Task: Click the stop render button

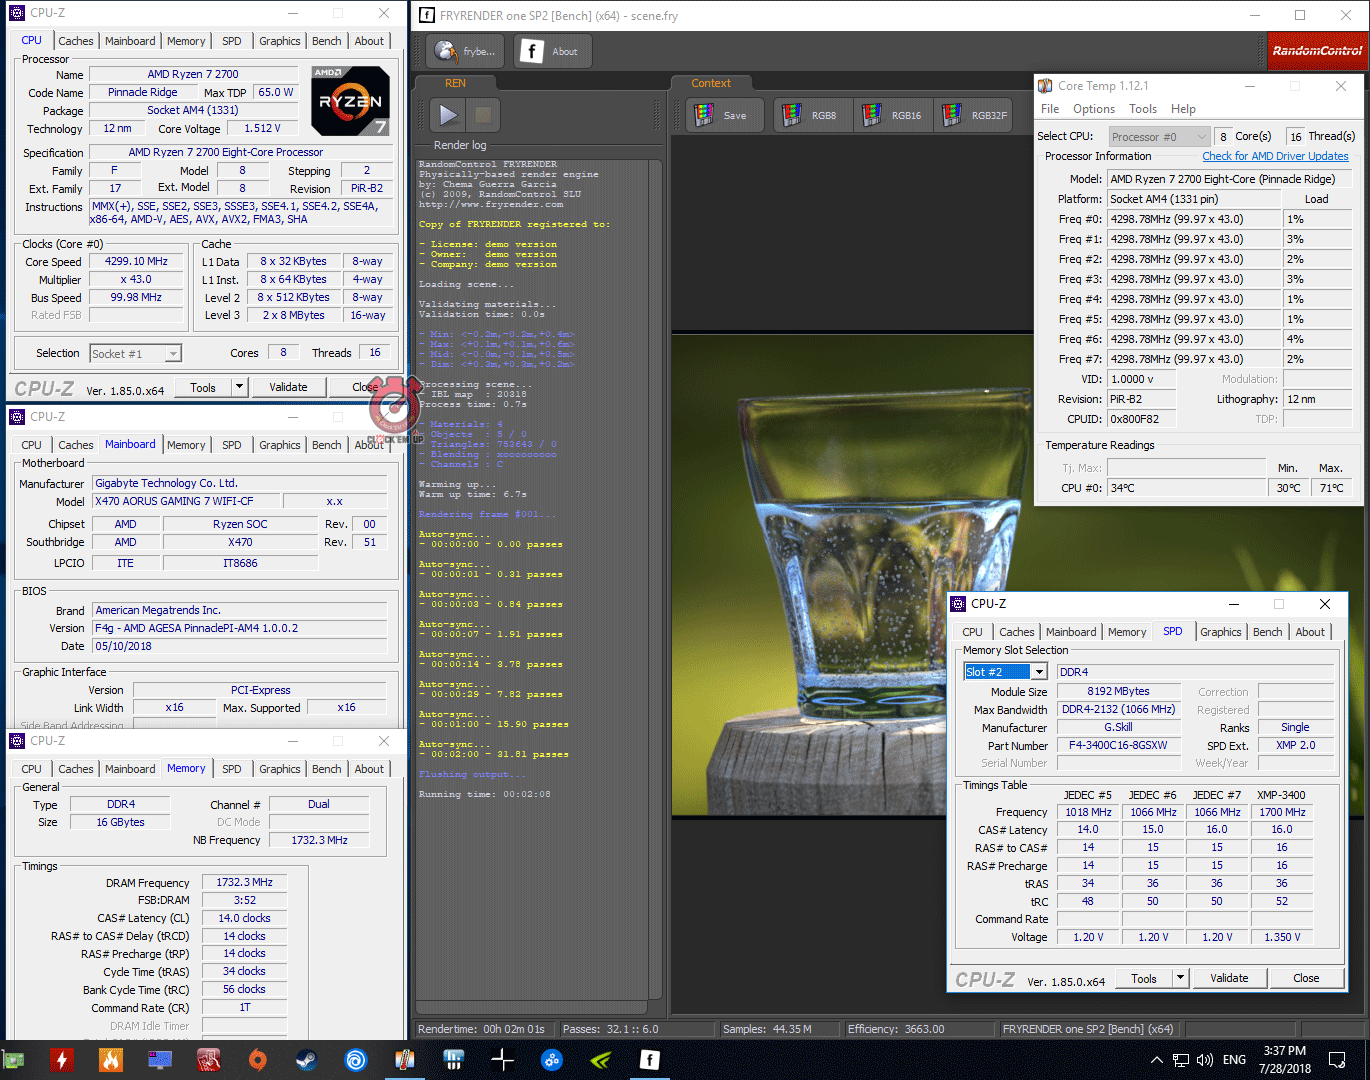Action: (483, 115)
